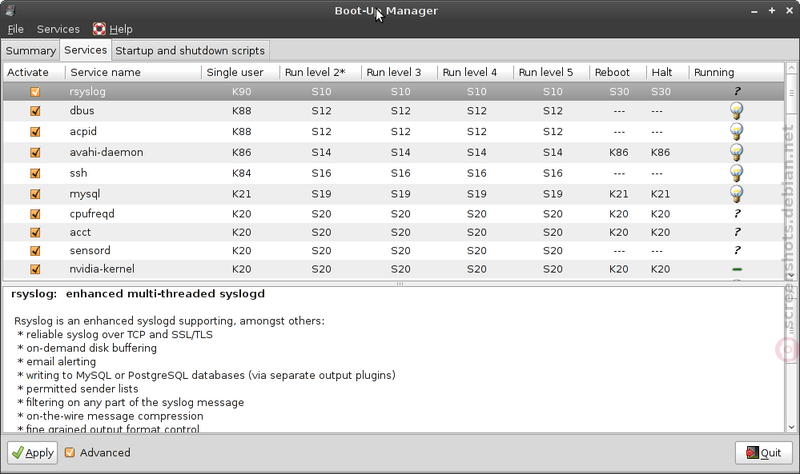Screen dimensions: 800x474
Task: Click the K21 single user cell for mysql
Action: 241,194
